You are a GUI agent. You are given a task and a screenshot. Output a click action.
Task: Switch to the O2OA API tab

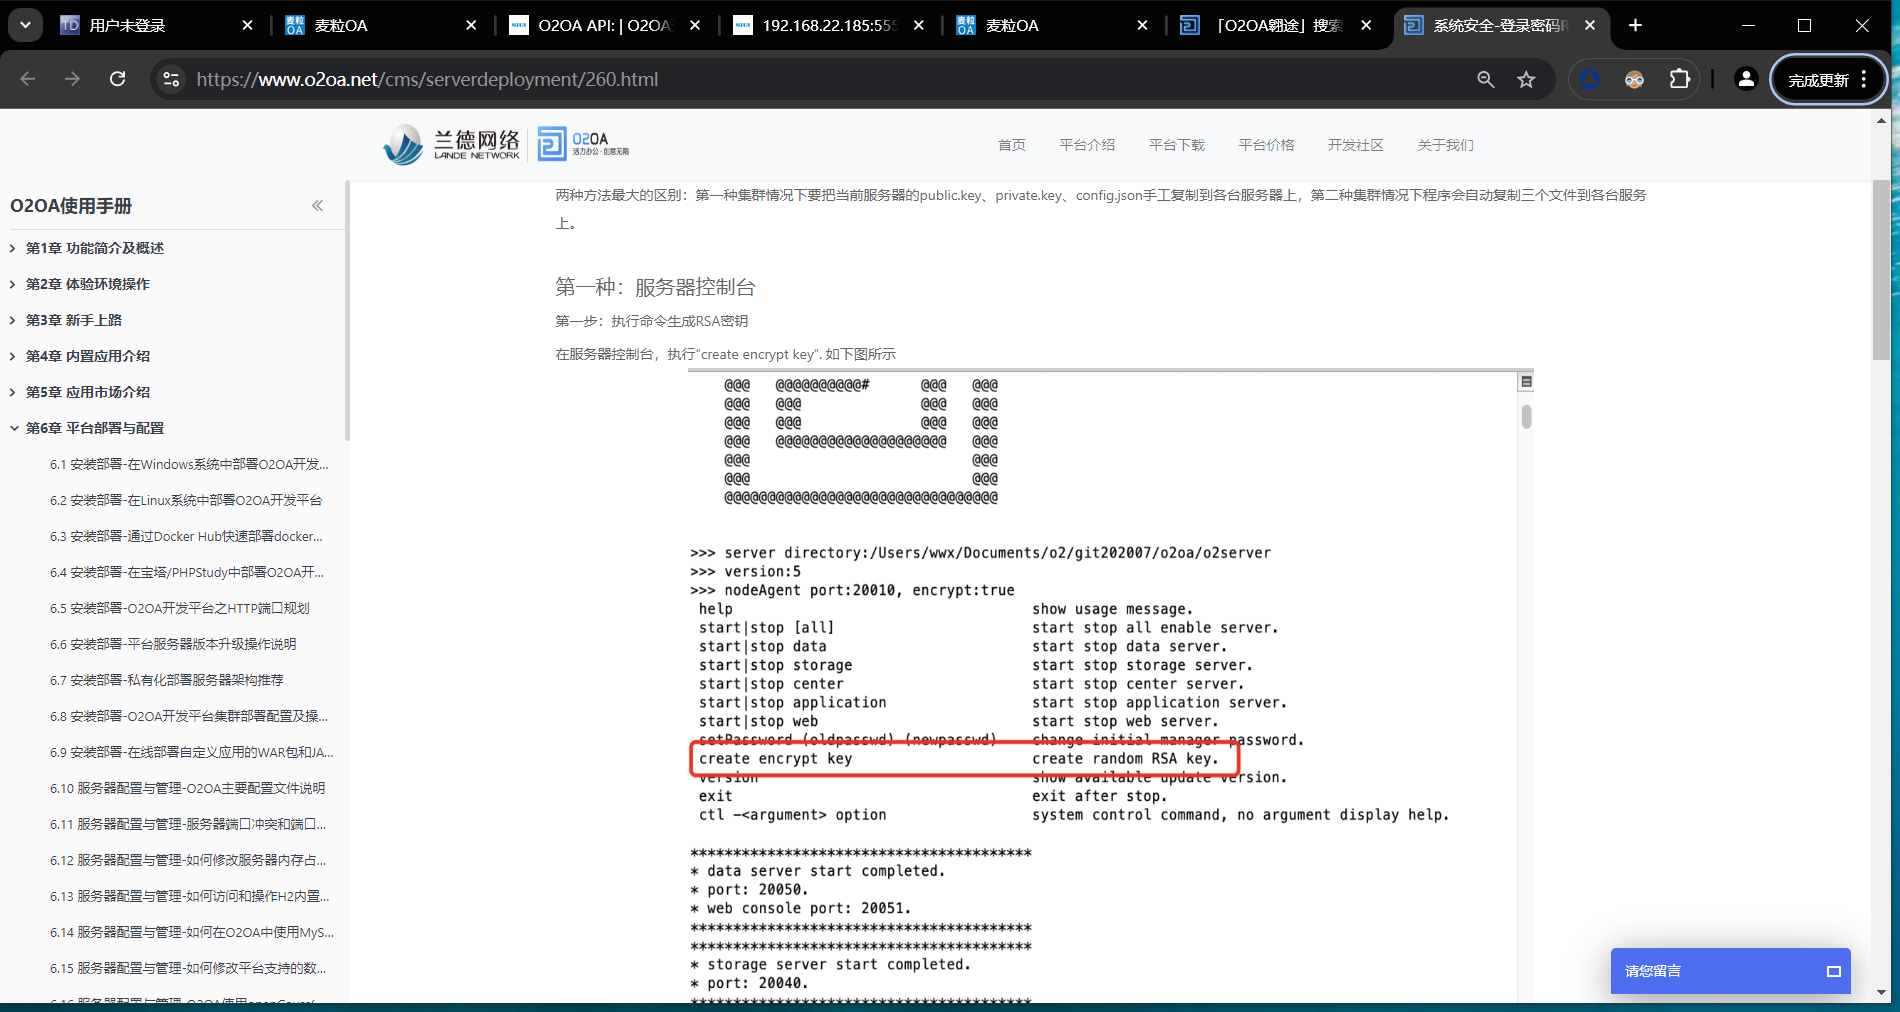click(x=605, y=25)
